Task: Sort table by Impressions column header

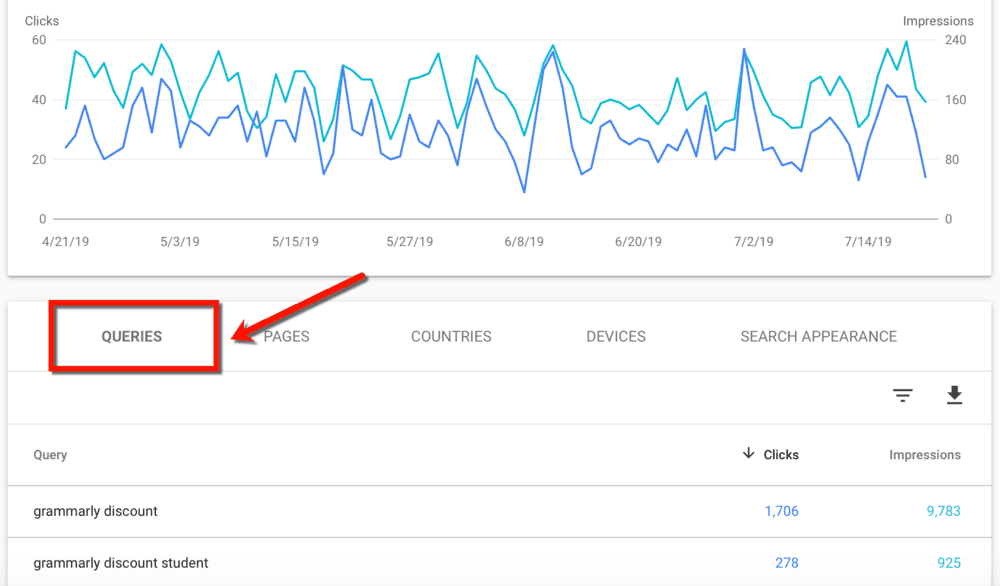Action: [925, 455]
